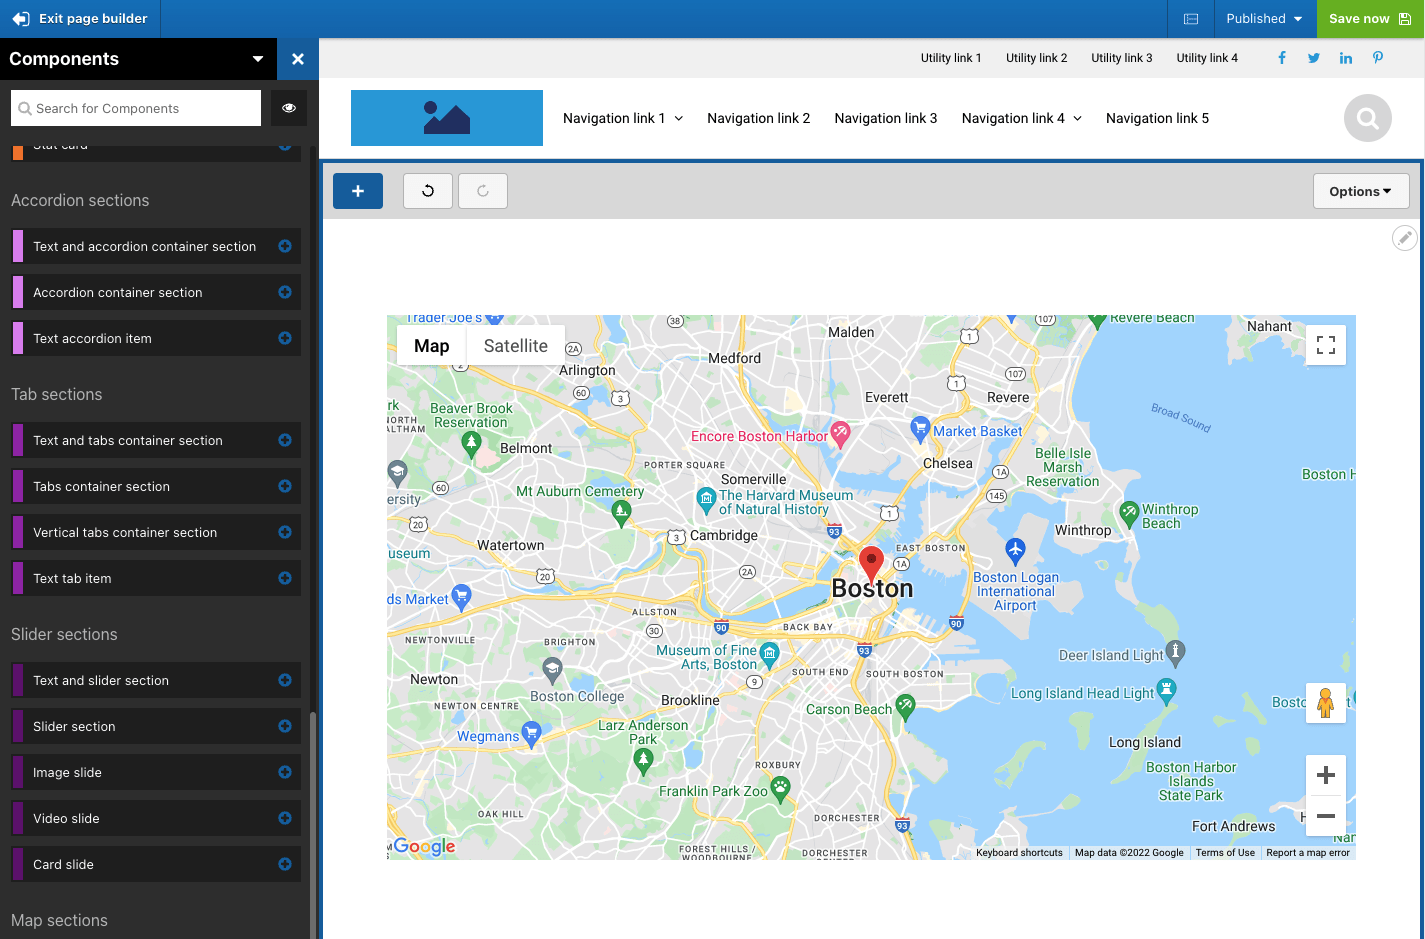Screen dimensions: 1425x939
Task: Click the Save now button
Action: click(x=1370, y=19)
